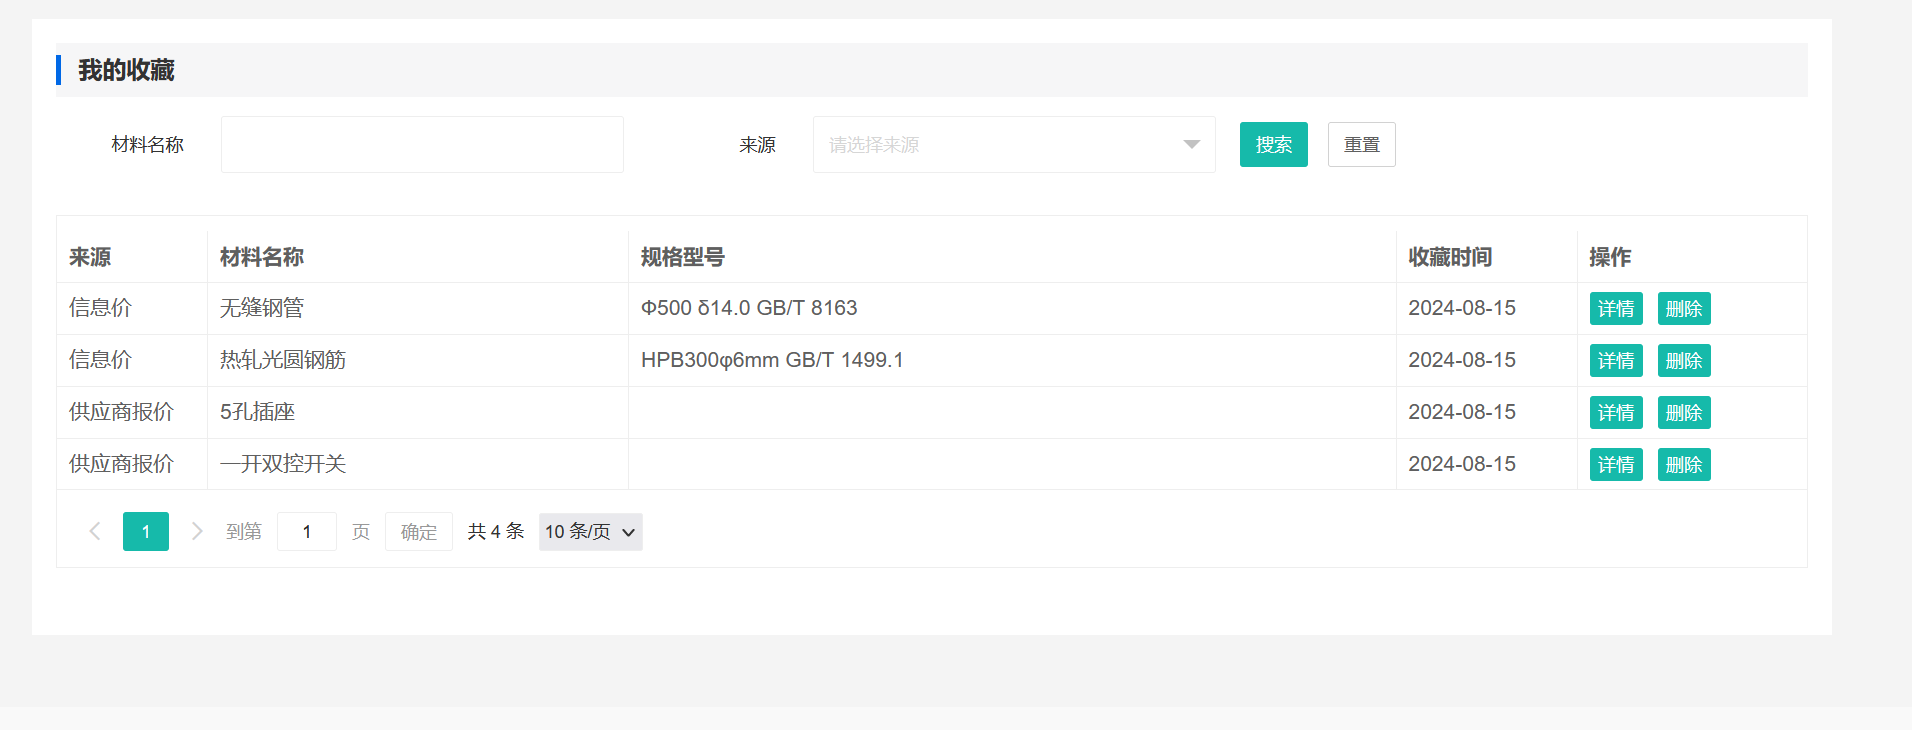
Task: Expand the 10 条/页 page size dropdown
Action: (x=590, y=532)
